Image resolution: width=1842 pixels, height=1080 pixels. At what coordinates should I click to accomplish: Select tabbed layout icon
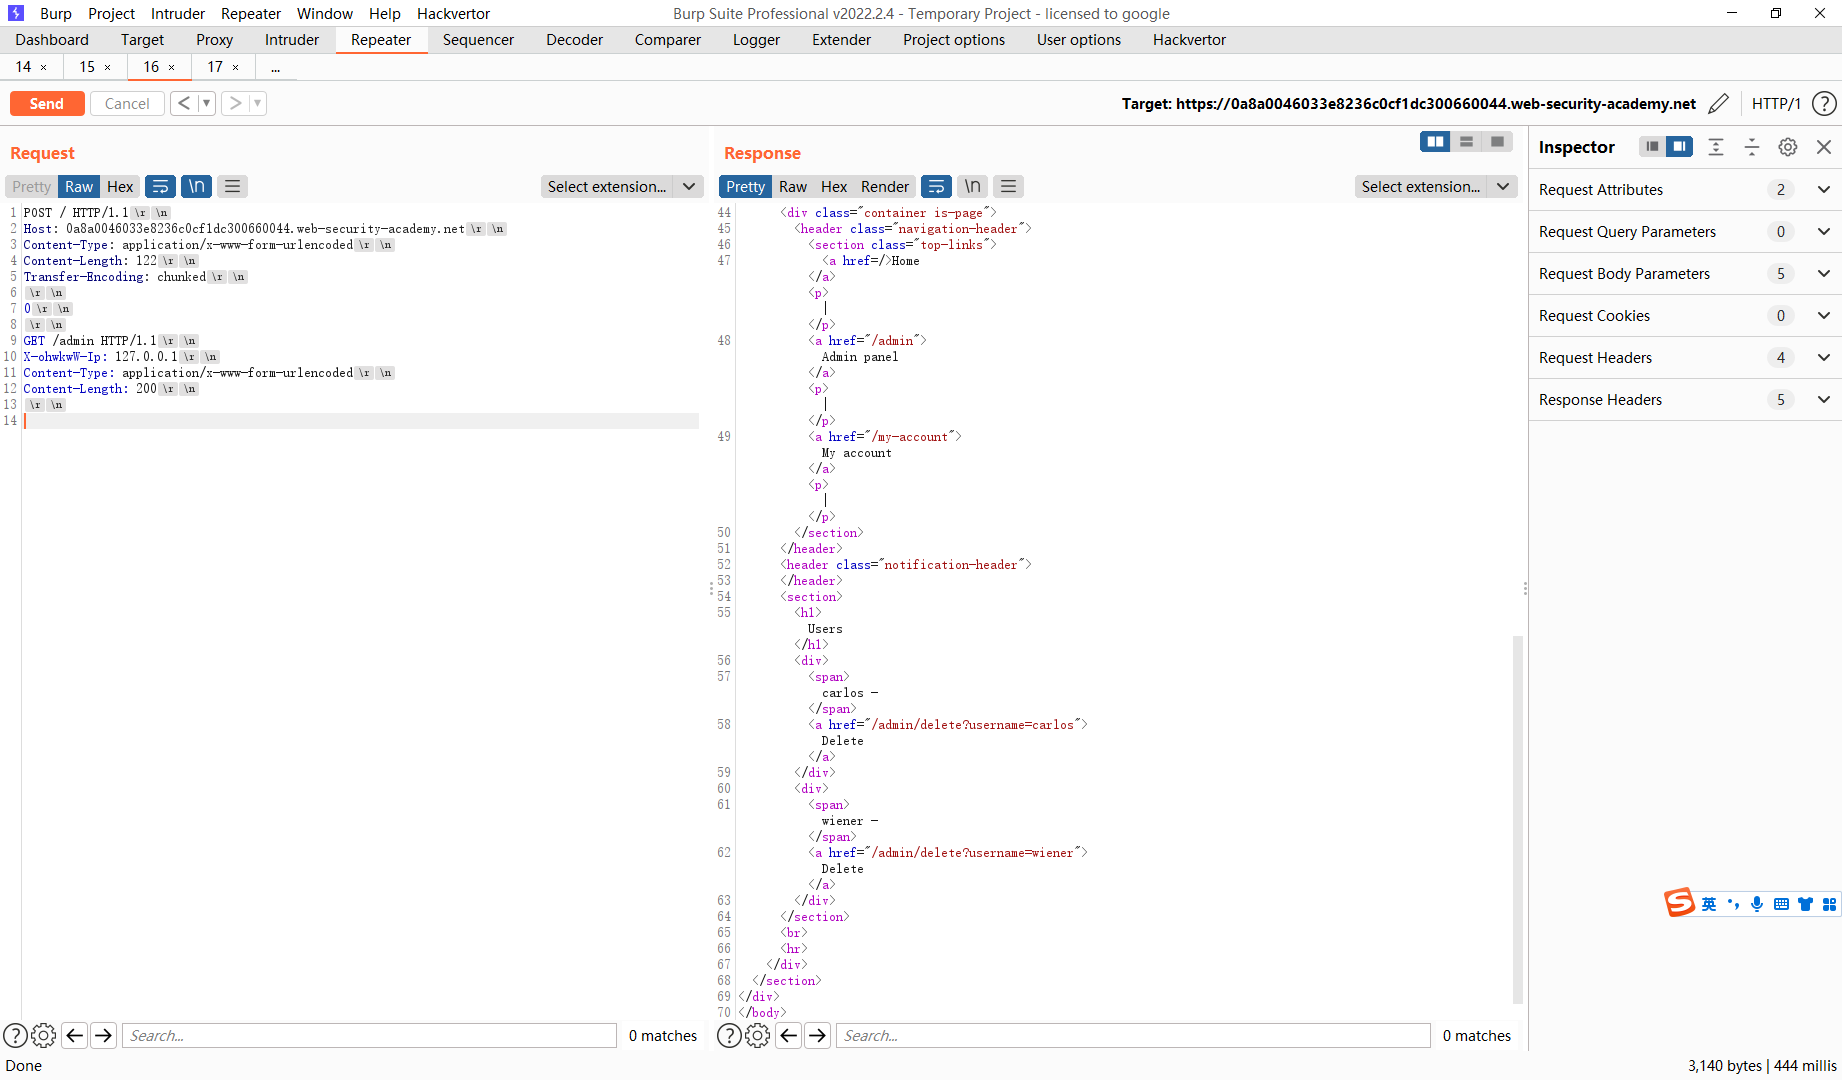1497,142
